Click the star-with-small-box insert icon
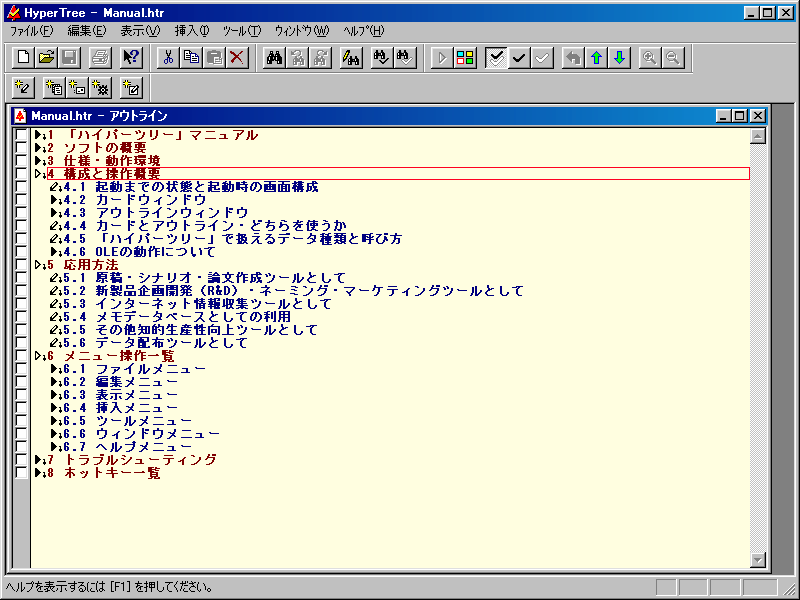Viewport: 800px width, 600px height. [x=78, y=88]
